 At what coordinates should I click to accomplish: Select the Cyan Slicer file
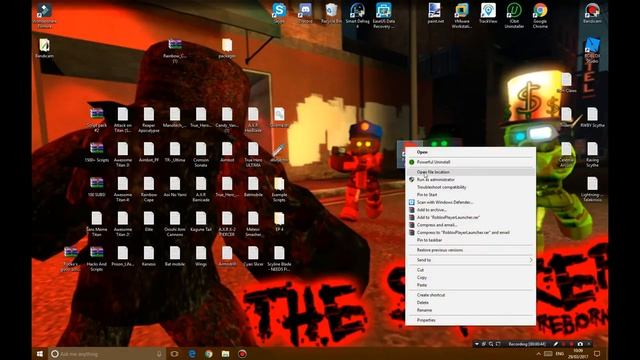tap(253, 256)
